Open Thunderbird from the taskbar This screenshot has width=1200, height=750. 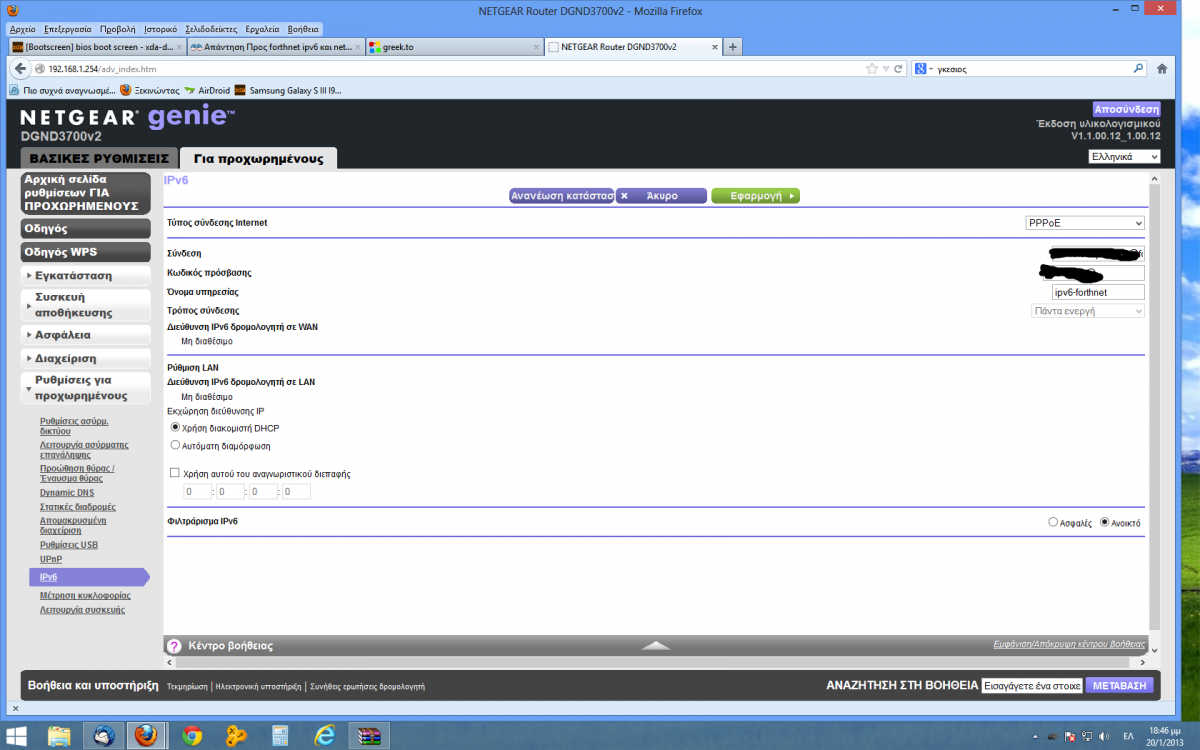click(103, 736)
